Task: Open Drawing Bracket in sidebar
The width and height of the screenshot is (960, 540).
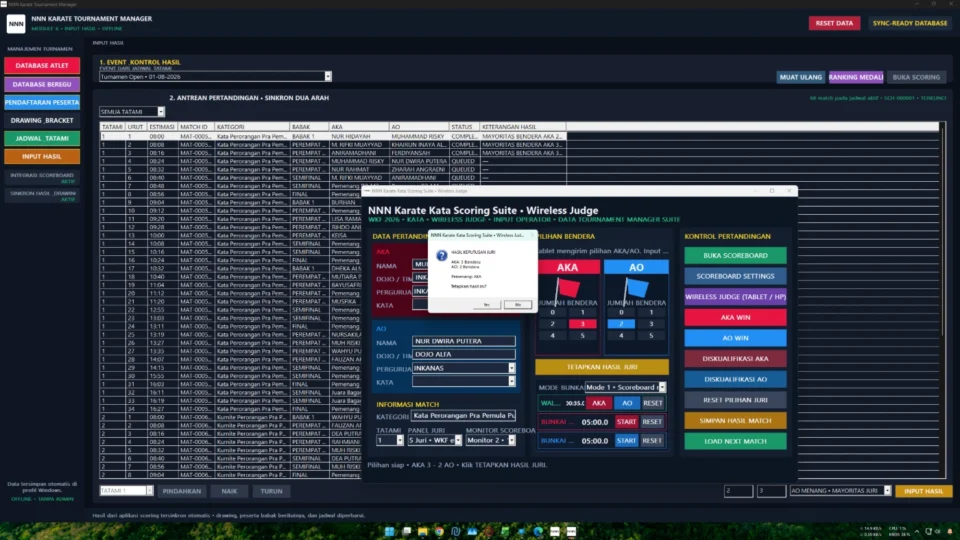Action: (42, 121)
